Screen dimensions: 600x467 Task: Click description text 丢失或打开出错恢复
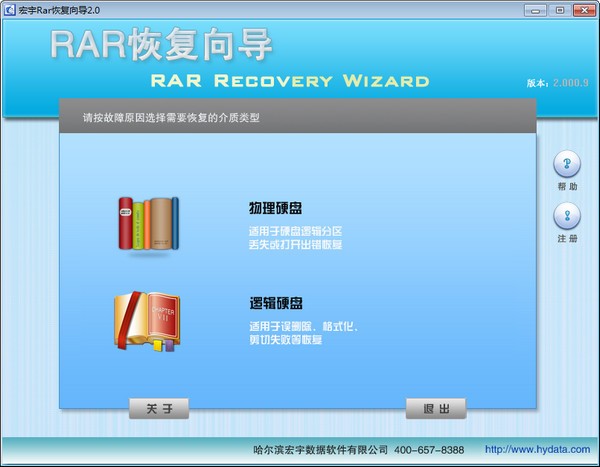pyautogui.click(x=295, y=244)
